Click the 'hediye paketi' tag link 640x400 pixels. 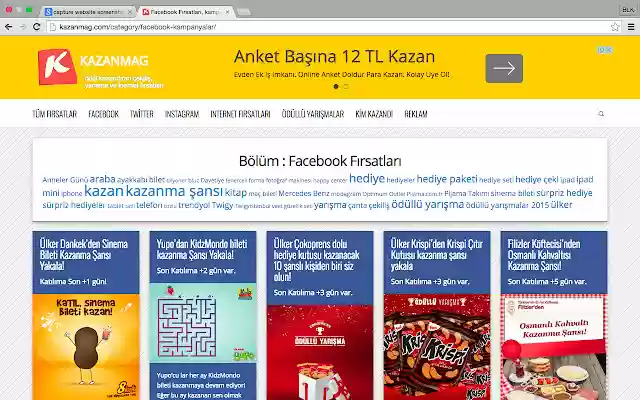[x=447, y=179]
